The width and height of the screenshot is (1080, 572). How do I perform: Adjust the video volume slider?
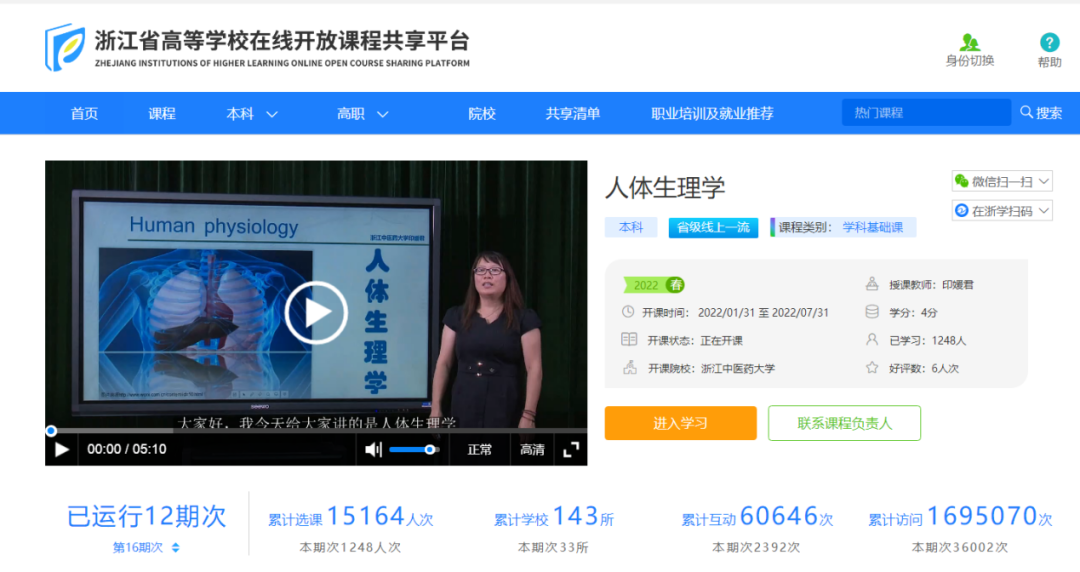pos(414,450)
